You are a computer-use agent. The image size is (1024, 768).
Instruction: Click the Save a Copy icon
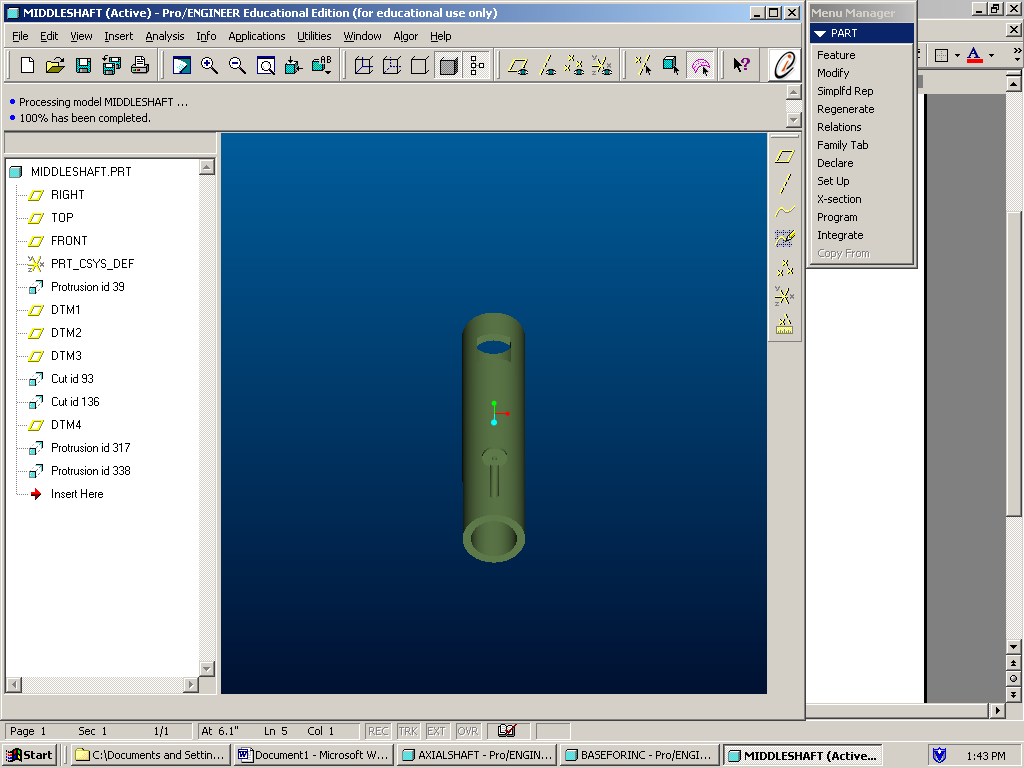[x=112, y=65]
